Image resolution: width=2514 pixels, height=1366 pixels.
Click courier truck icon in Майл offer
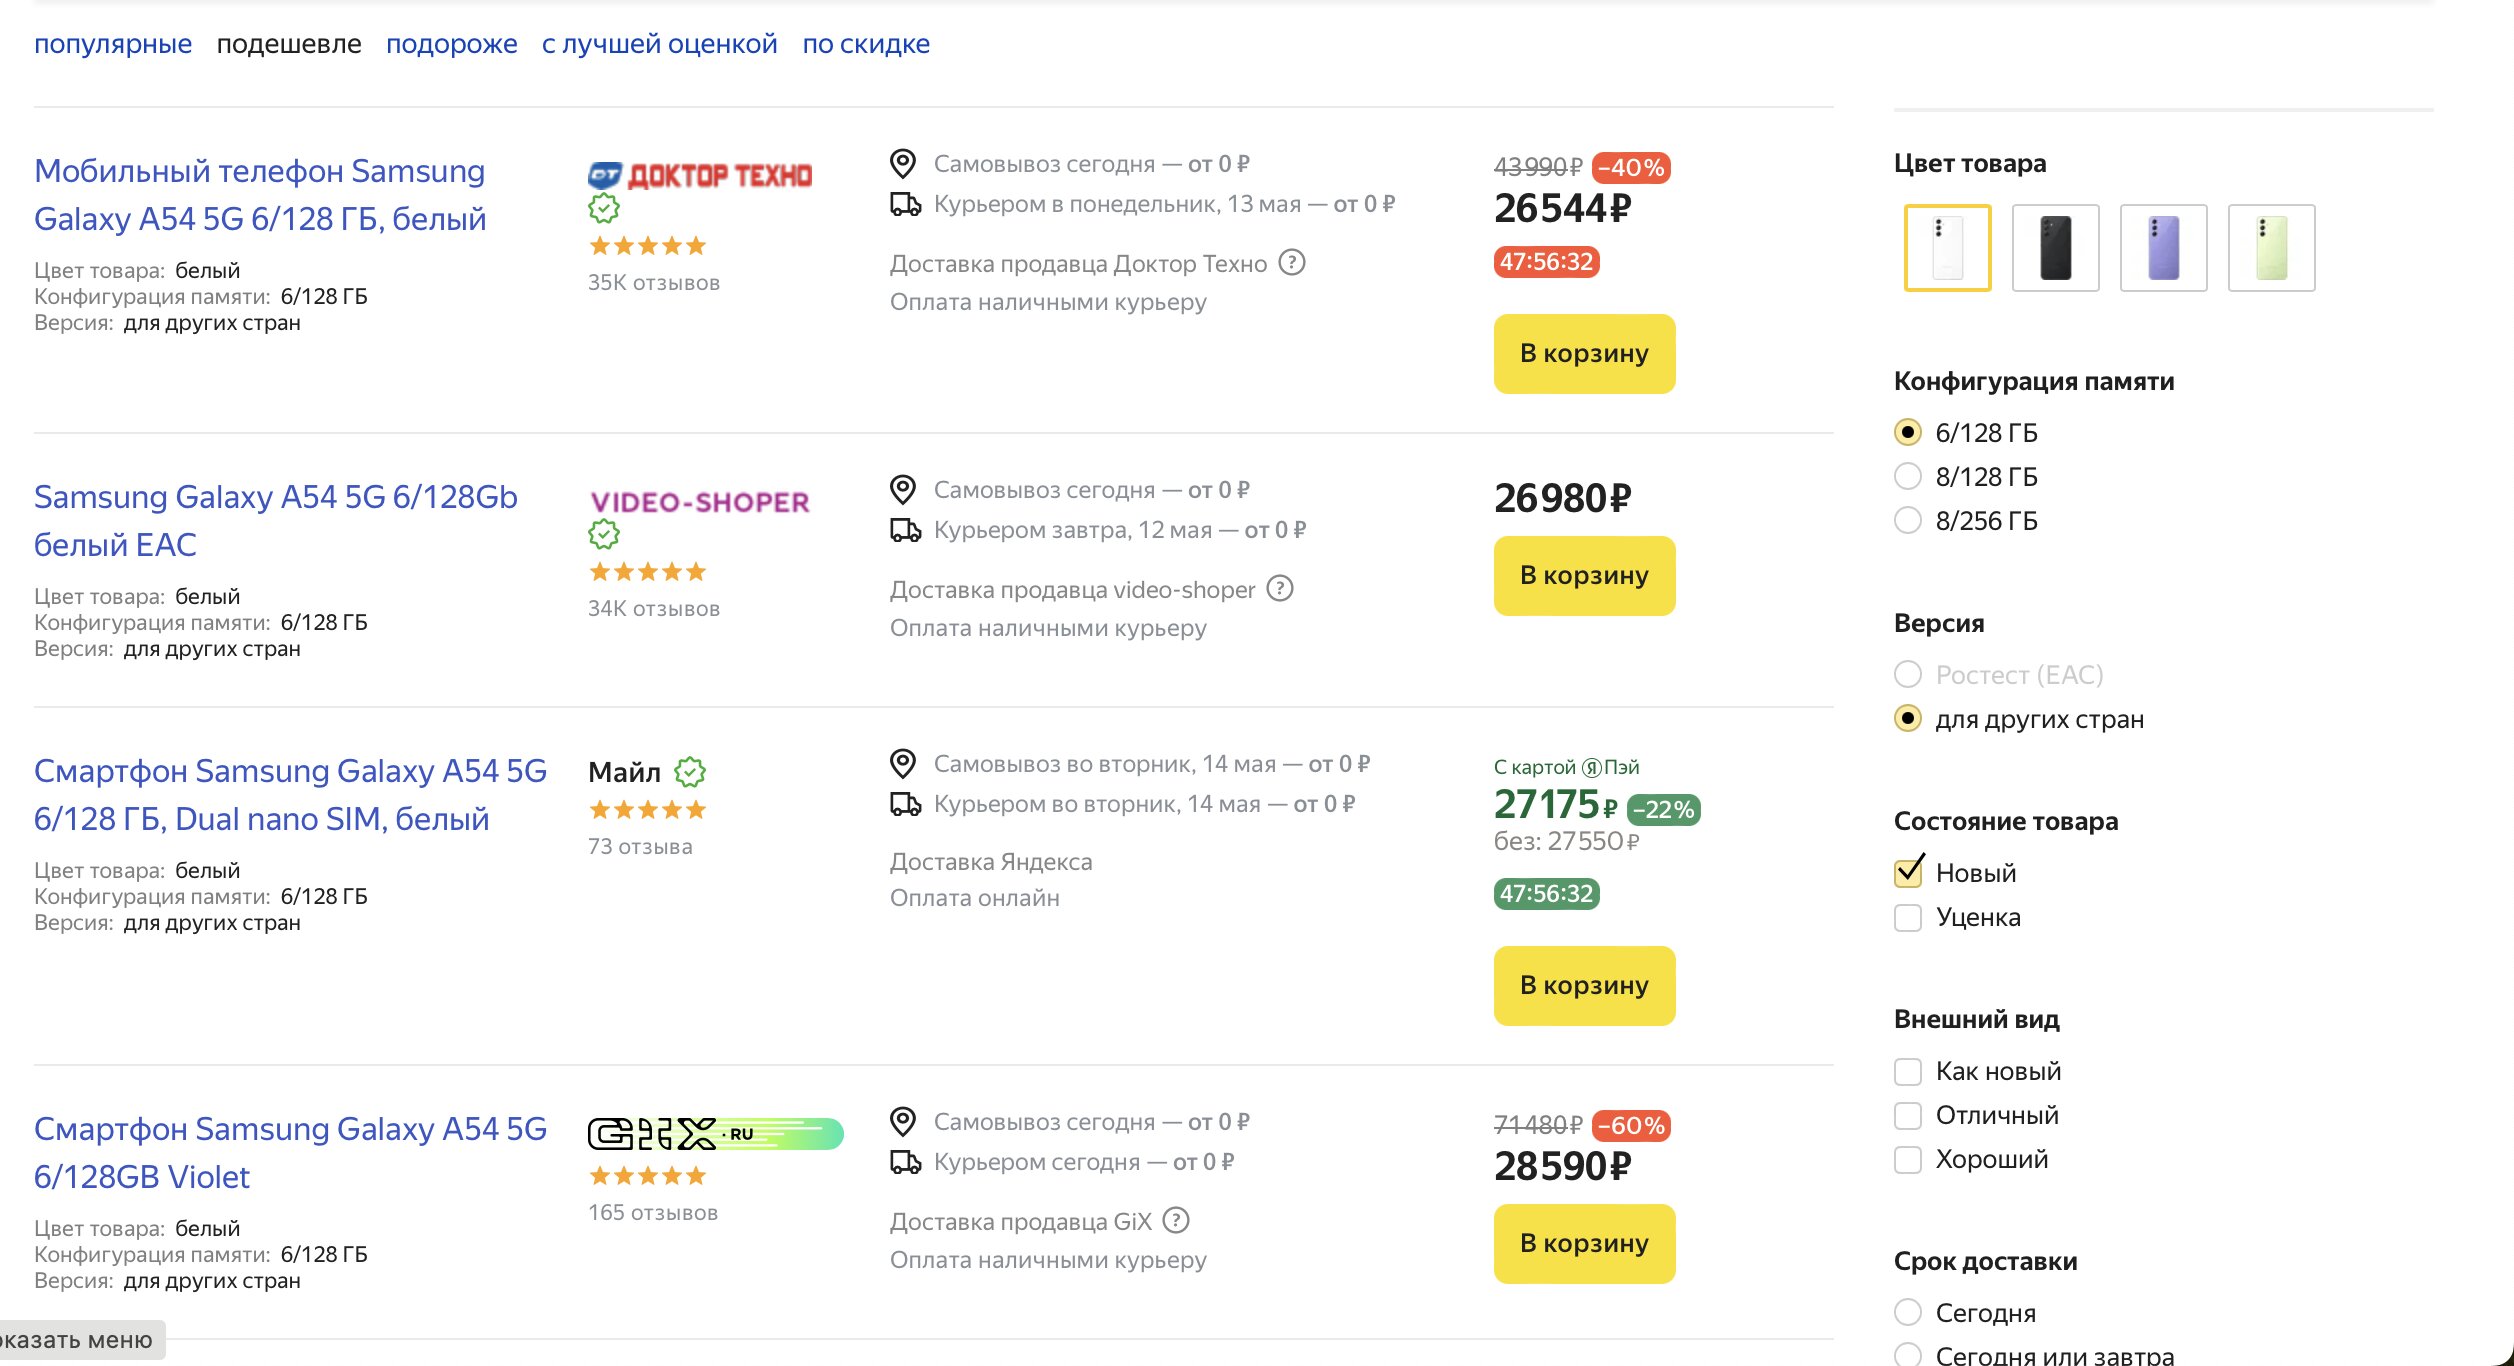click(906, 805)
